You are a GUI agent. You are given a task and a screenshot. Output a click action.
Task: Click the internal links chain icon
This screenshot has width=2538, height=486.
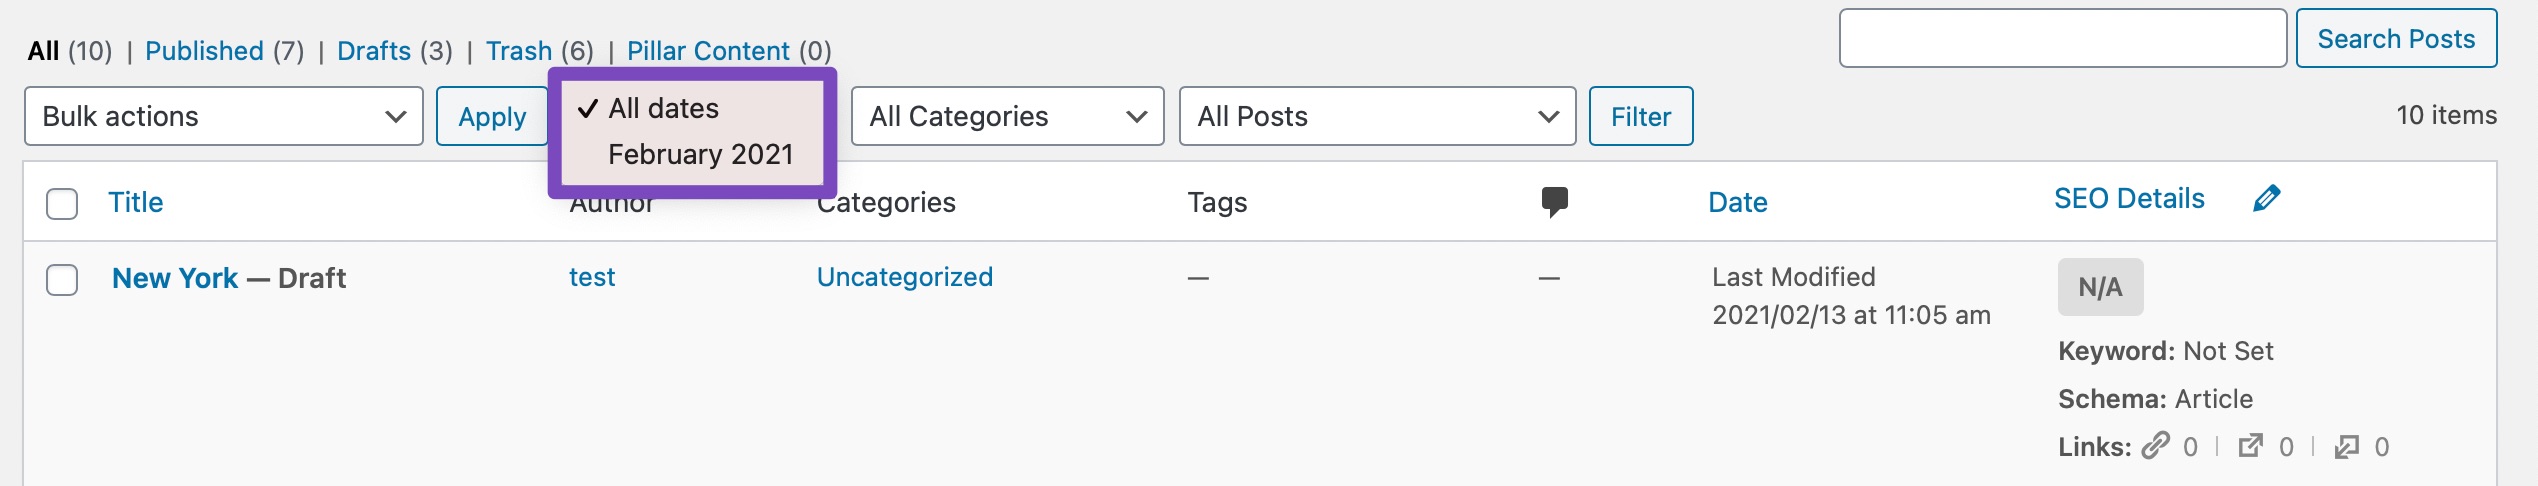pyautogui.click(x=2156, y=445)
